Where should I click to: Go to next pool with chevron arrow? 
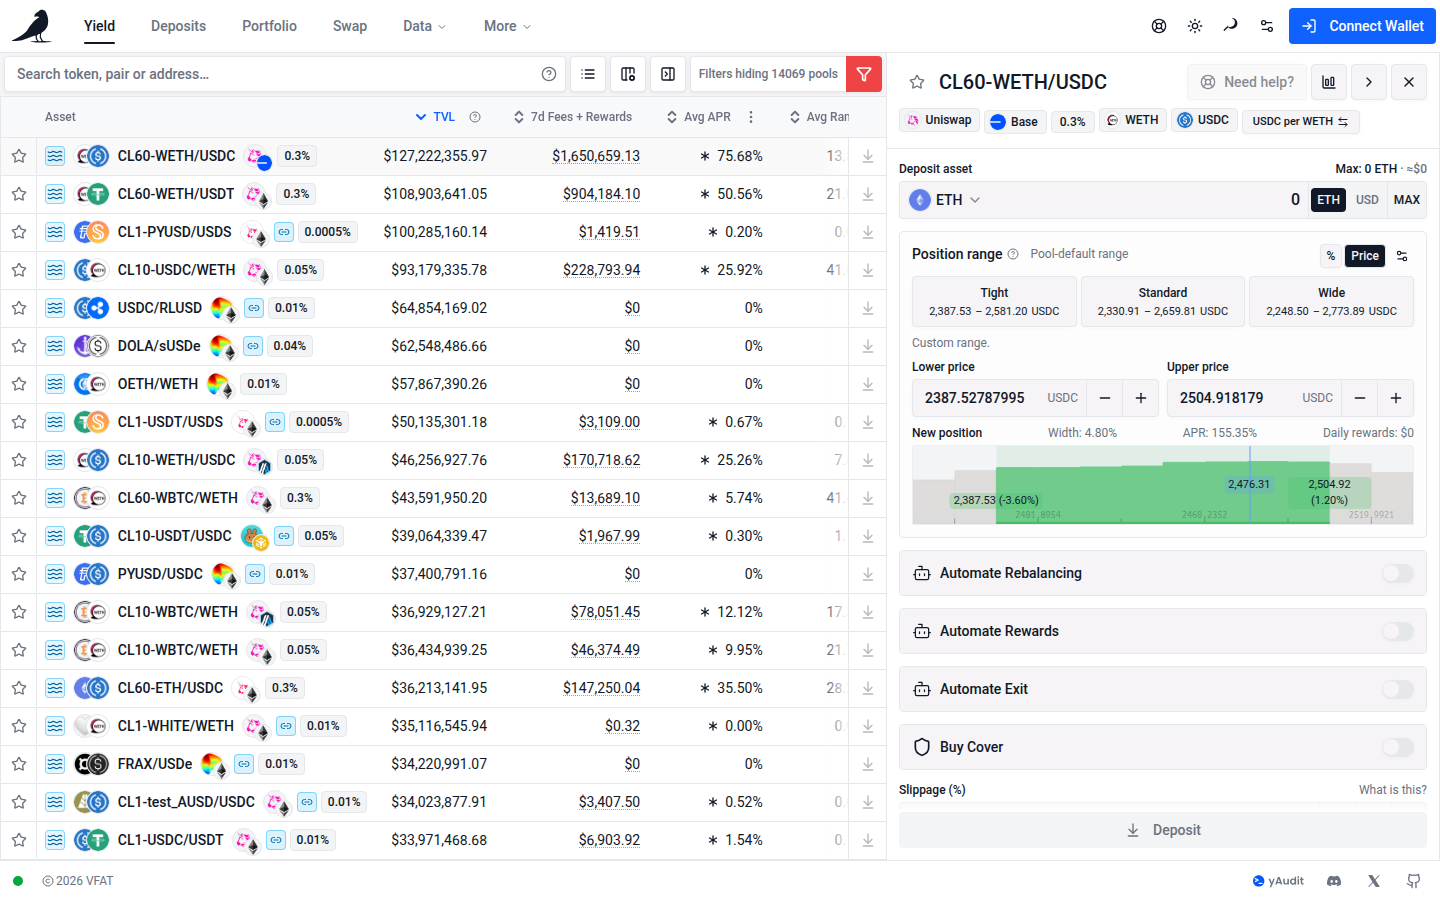point(1369,82)
